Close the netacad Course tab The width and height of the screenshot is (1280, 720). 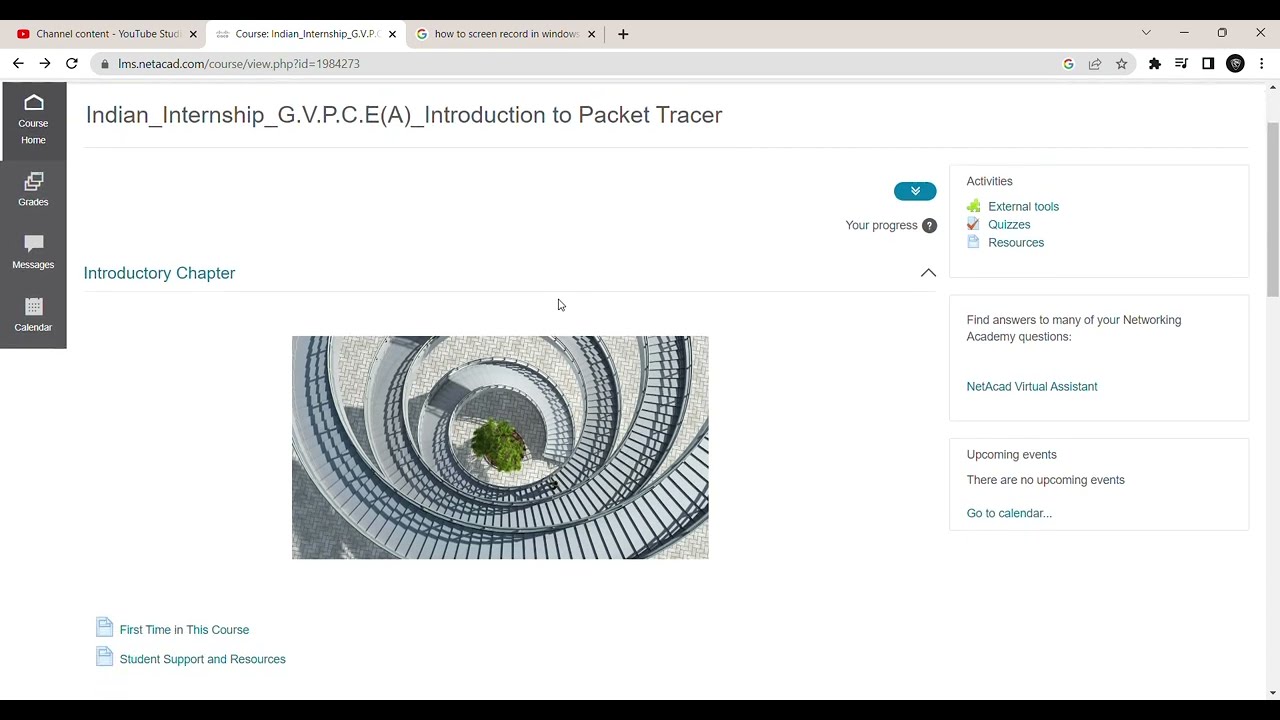pos(392,34)
